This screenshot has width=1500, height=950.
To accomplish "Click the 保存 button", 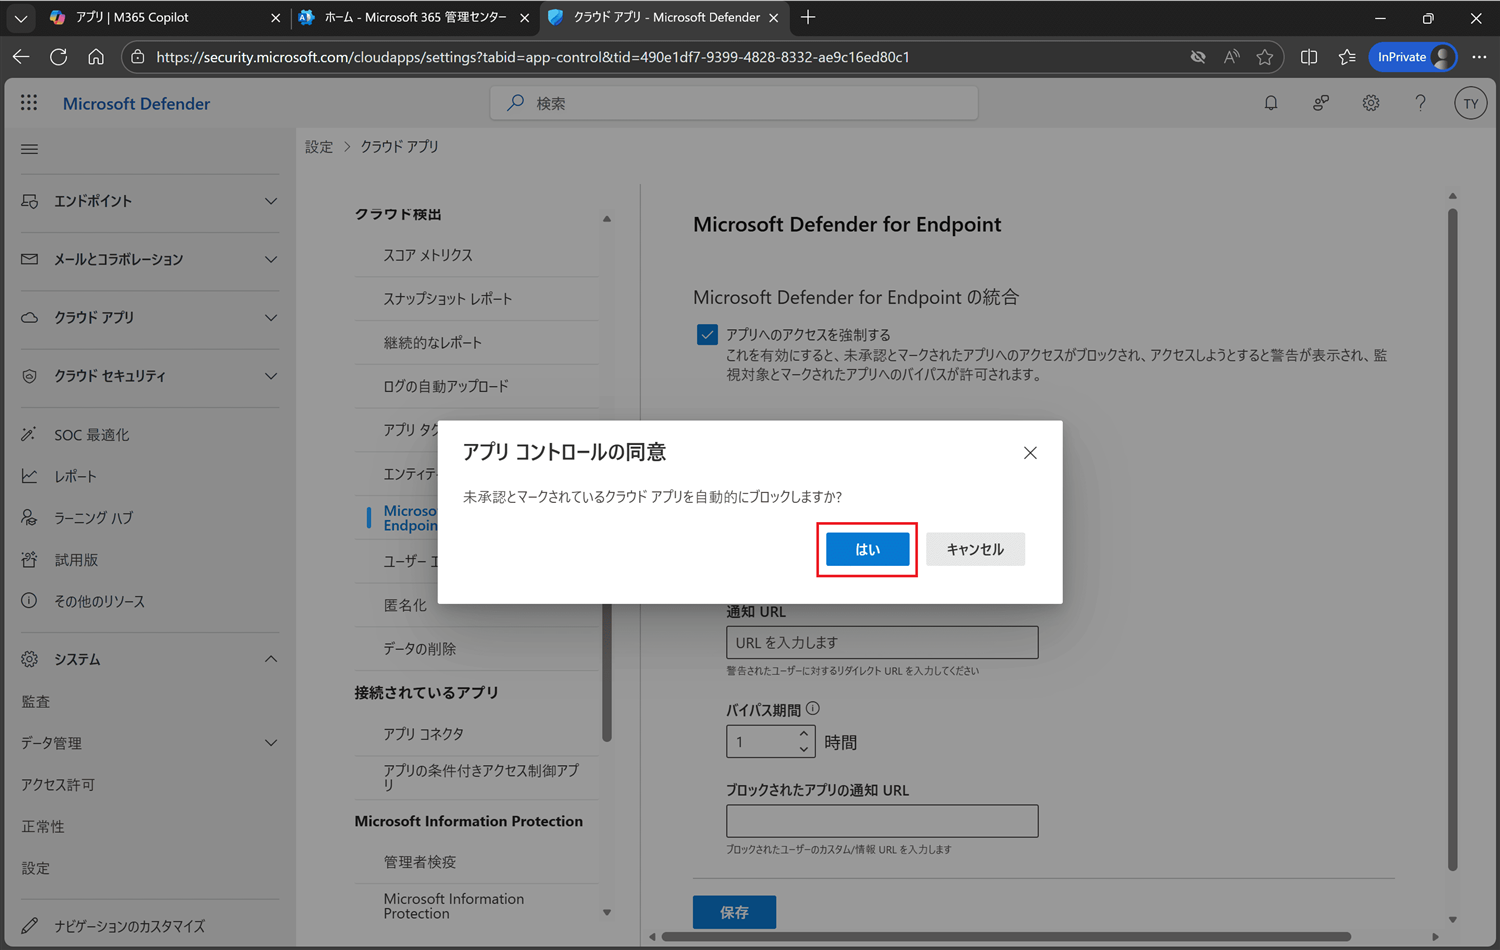I will point(734,912).
